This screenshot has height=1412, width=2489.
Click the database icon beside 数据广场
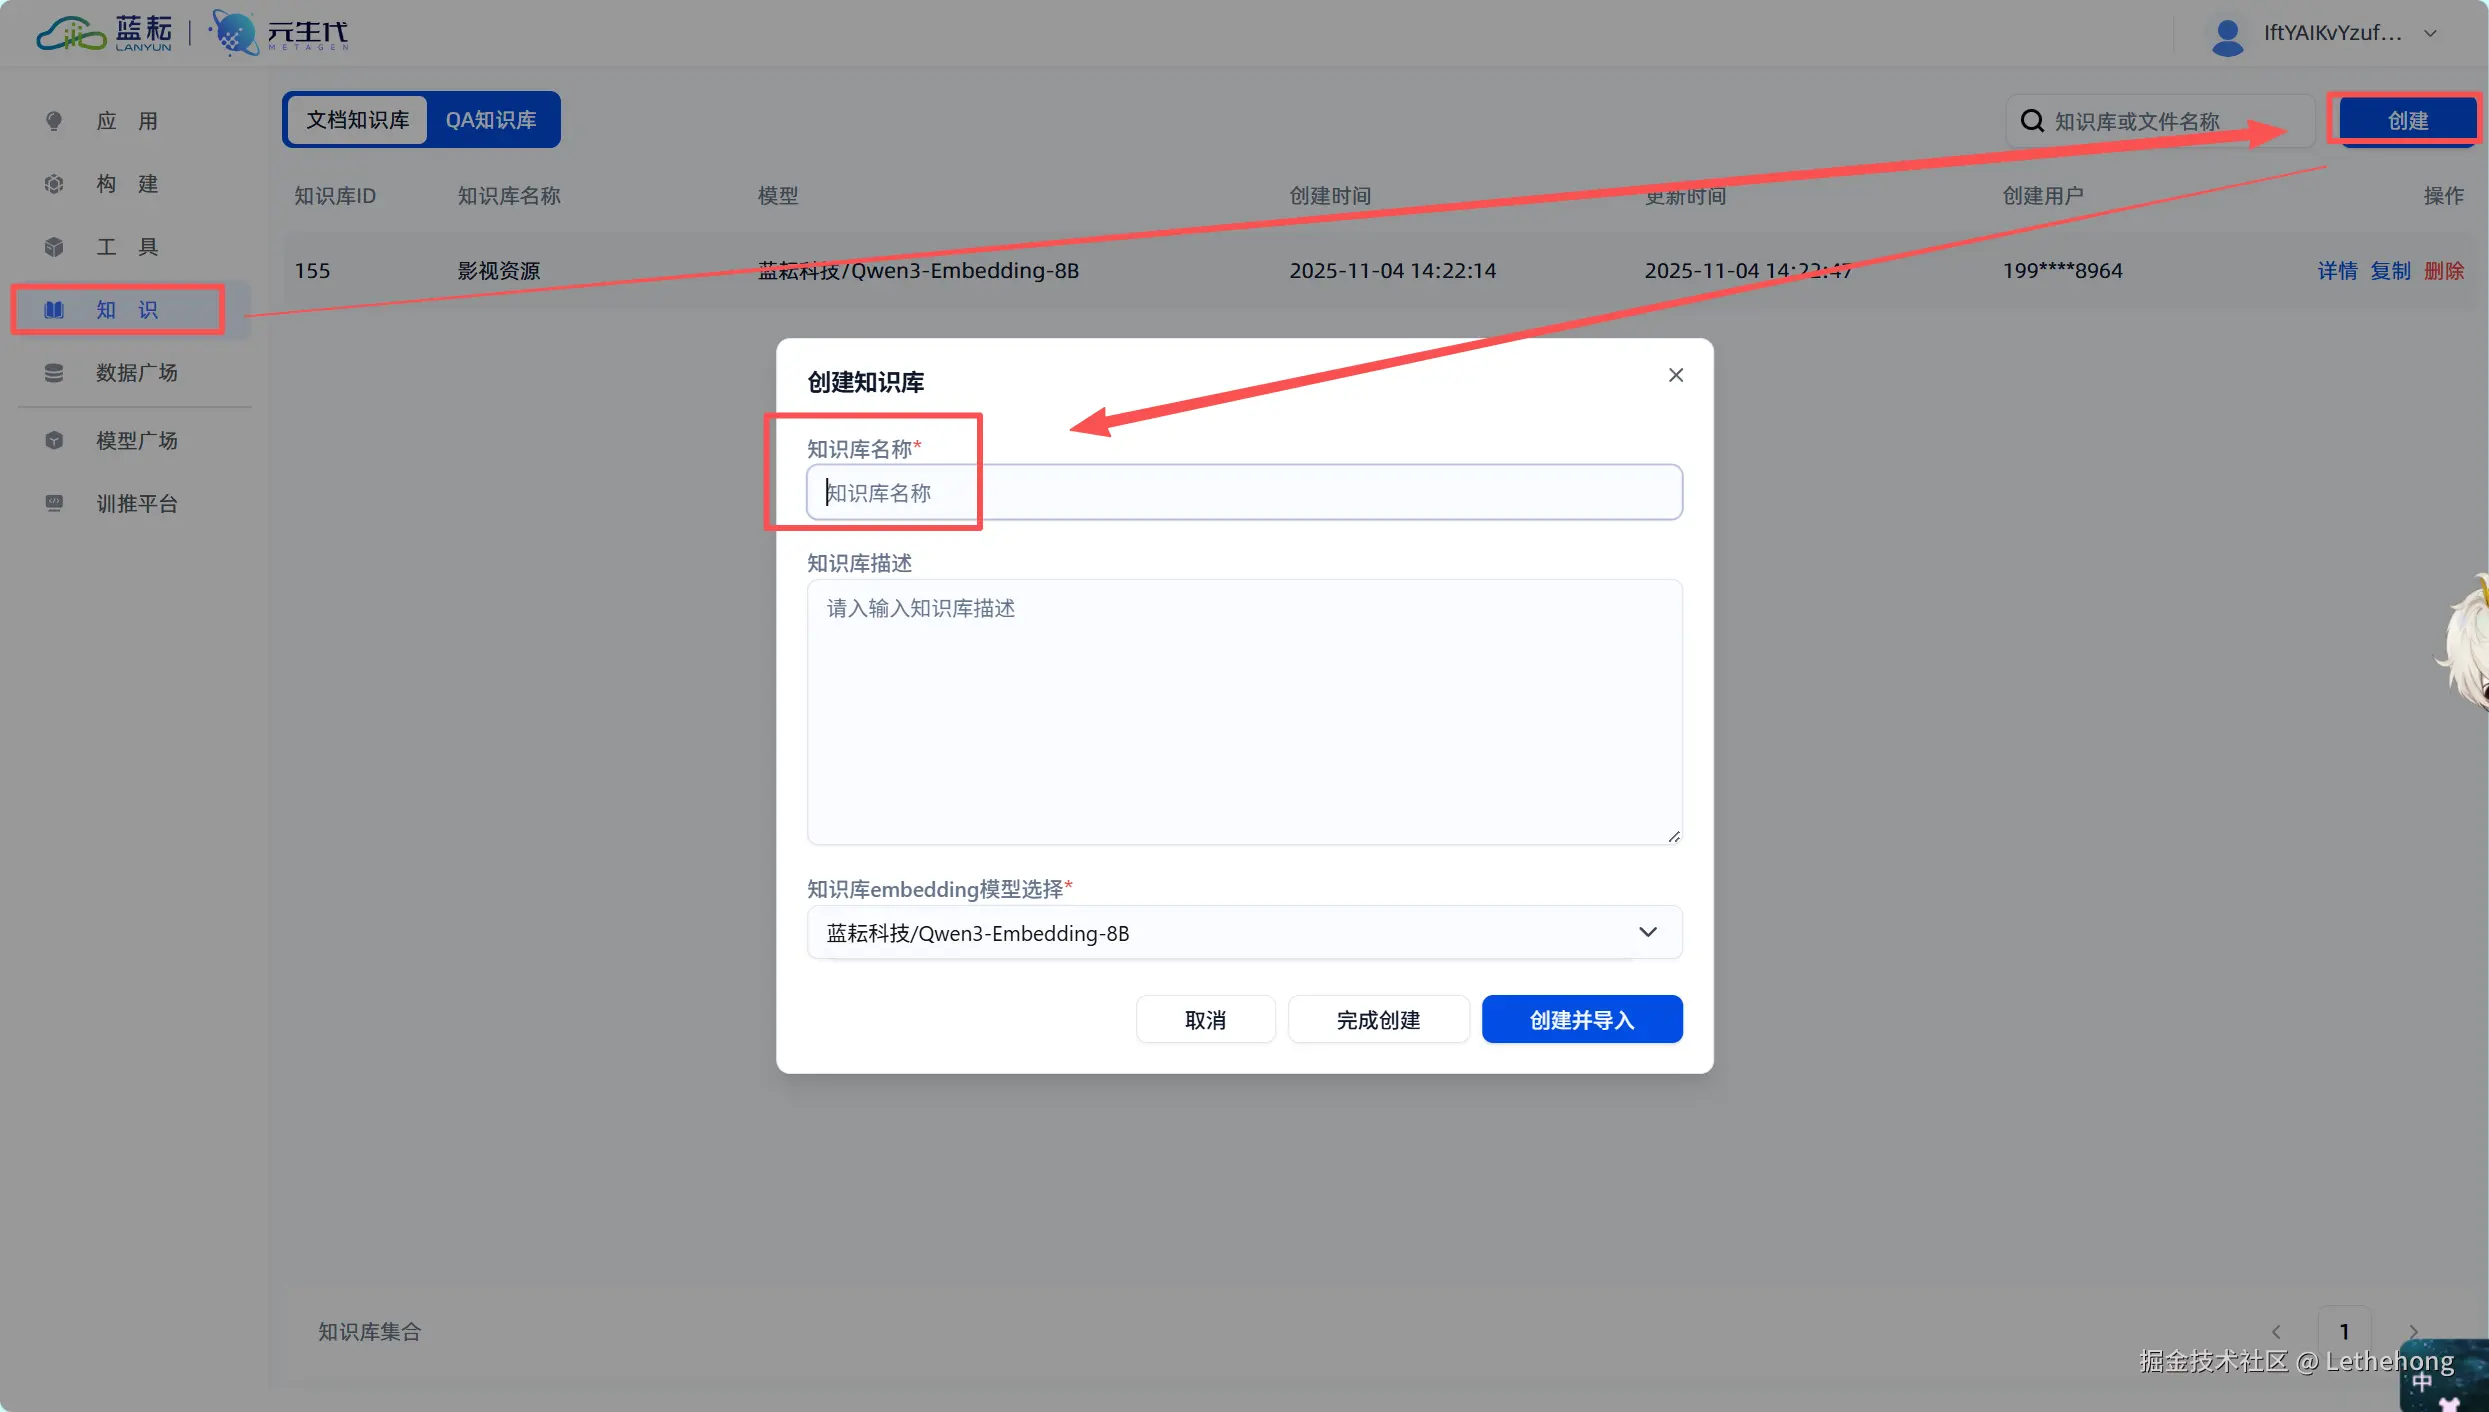(54, 373)
